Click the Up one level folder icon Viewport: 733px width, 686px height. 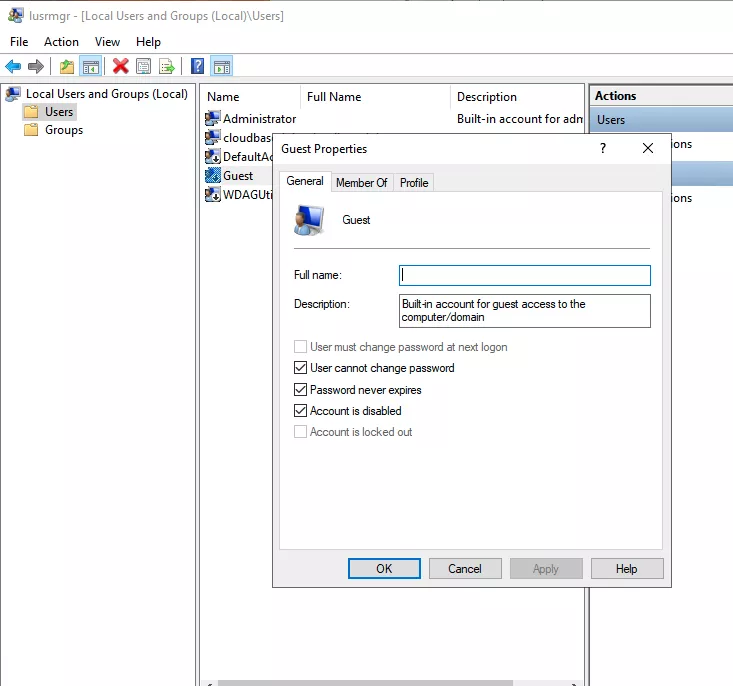(67, 67)
